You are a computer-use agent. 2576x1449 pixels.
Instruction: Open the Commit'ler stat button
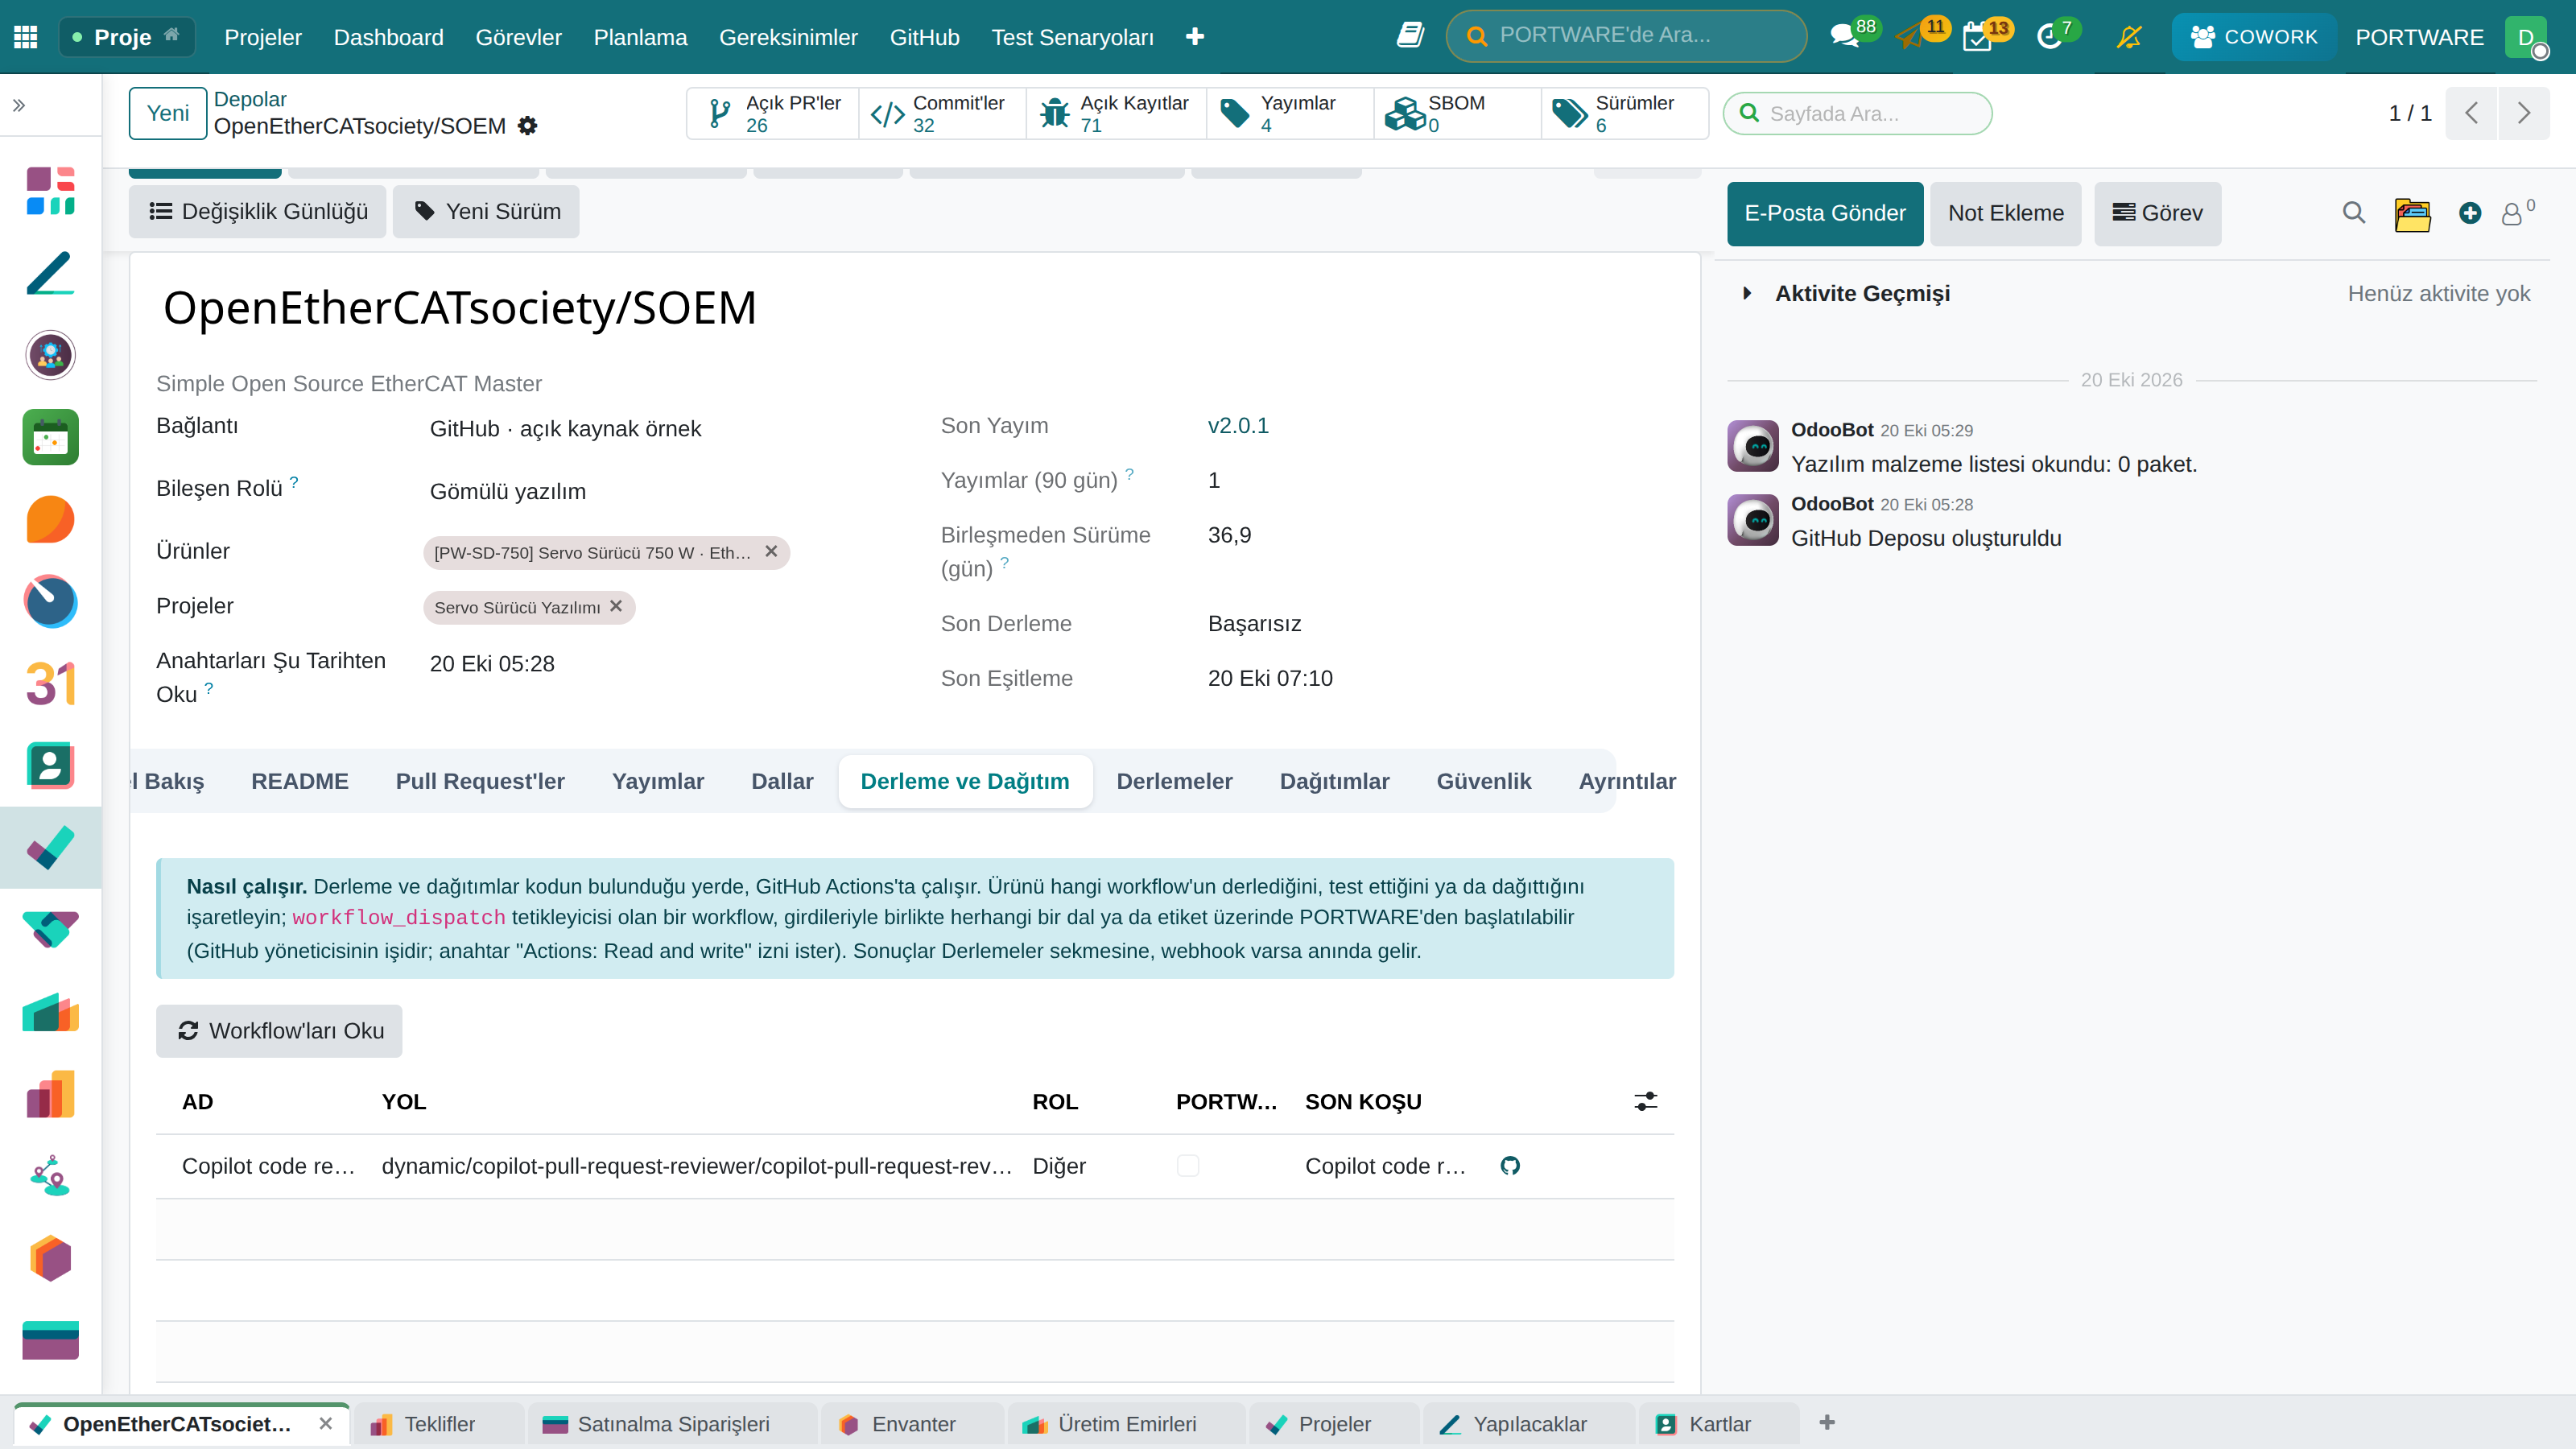coord(942,113)
